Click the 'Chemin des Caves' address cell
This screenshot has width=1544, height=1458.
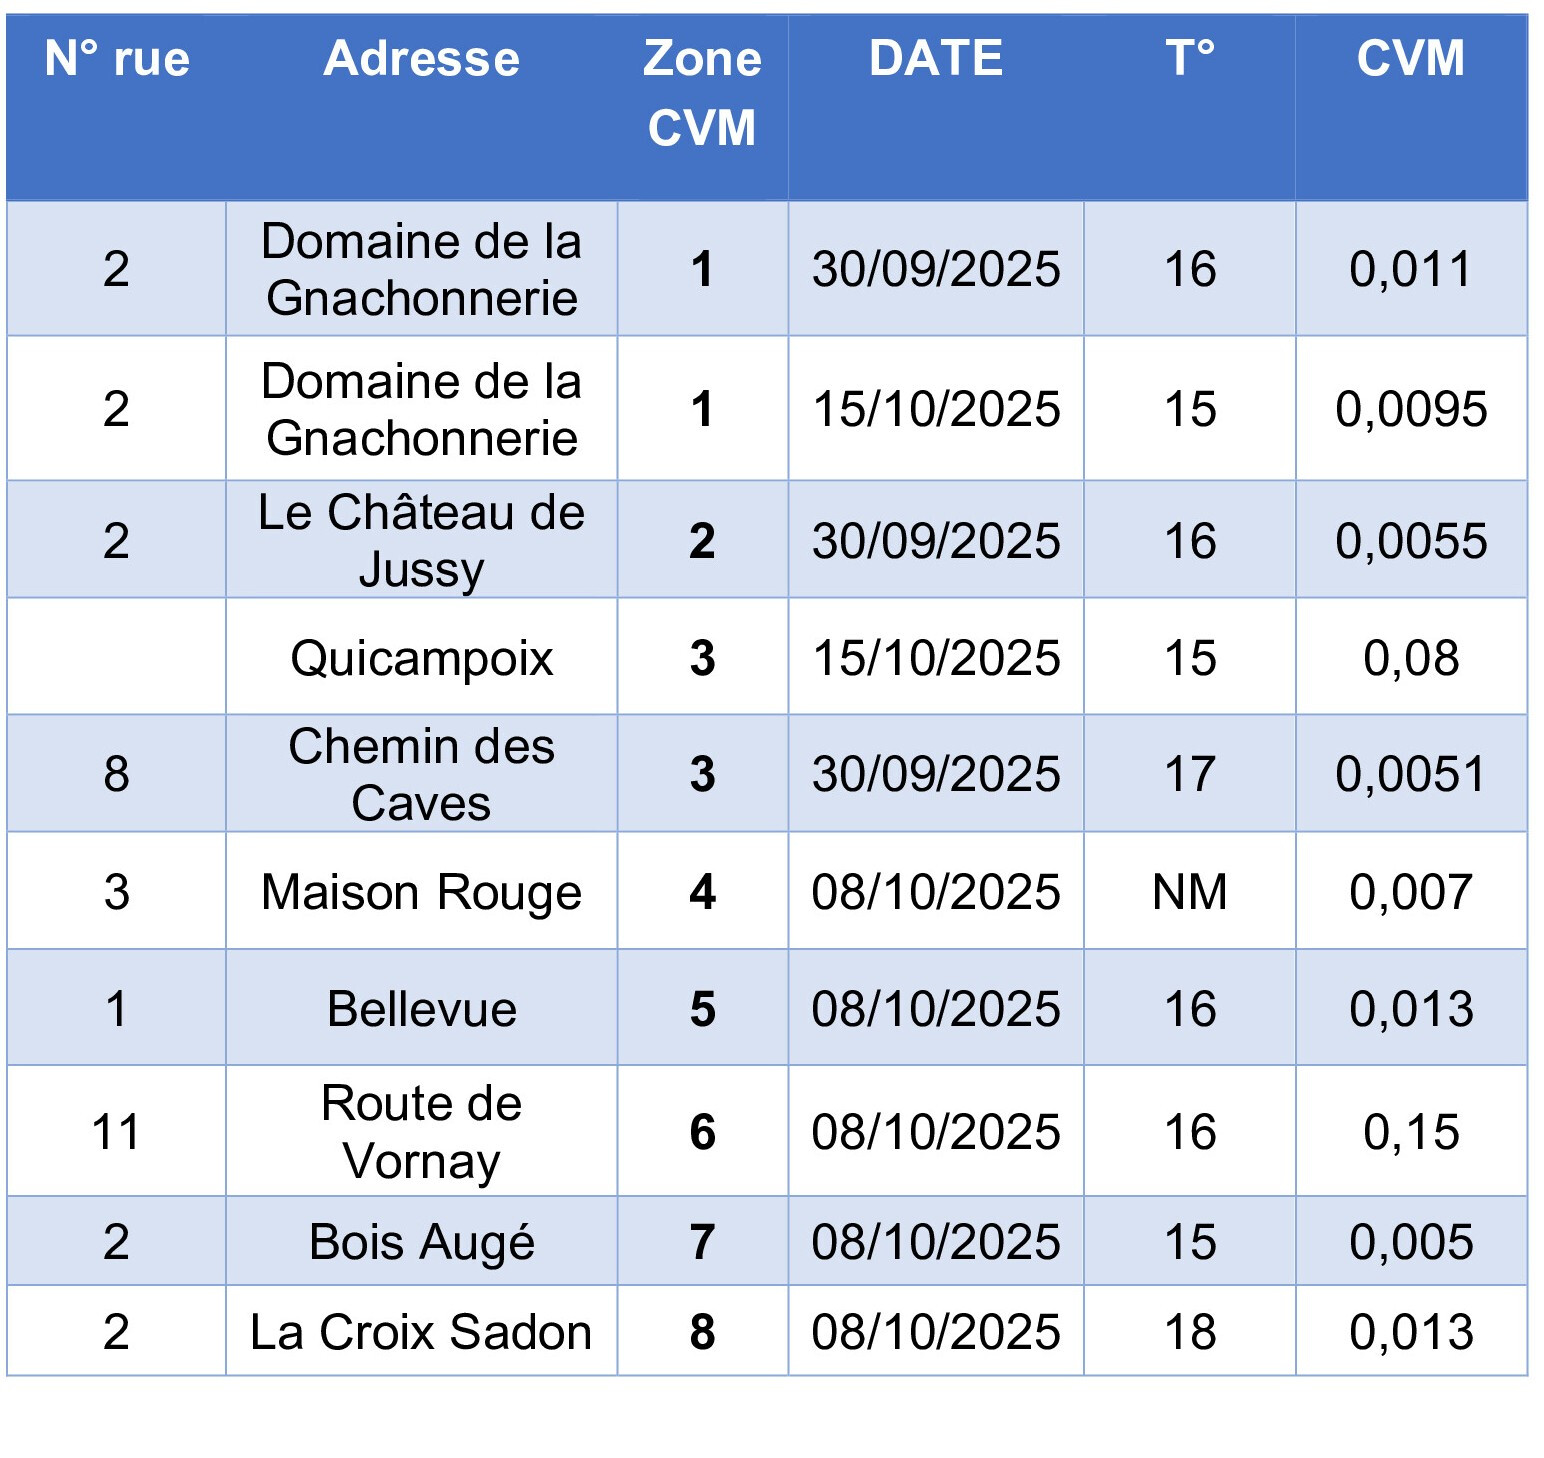421,774
